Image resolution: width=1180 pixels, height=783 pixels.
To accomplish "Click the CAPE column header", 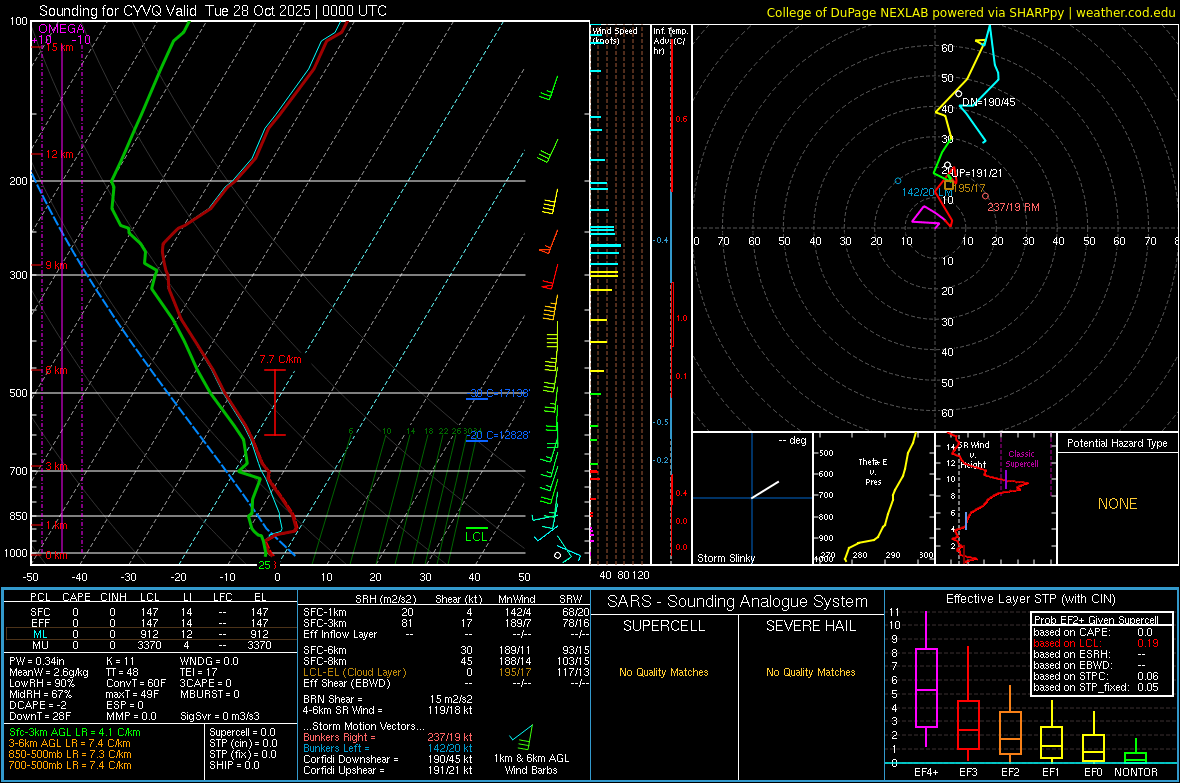I will click(76, 597).
